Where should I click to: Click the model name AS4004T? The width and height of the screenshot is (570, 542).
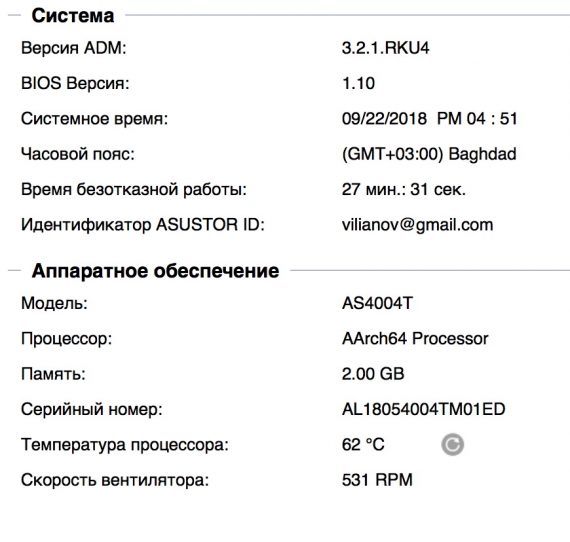pos(377,303)
